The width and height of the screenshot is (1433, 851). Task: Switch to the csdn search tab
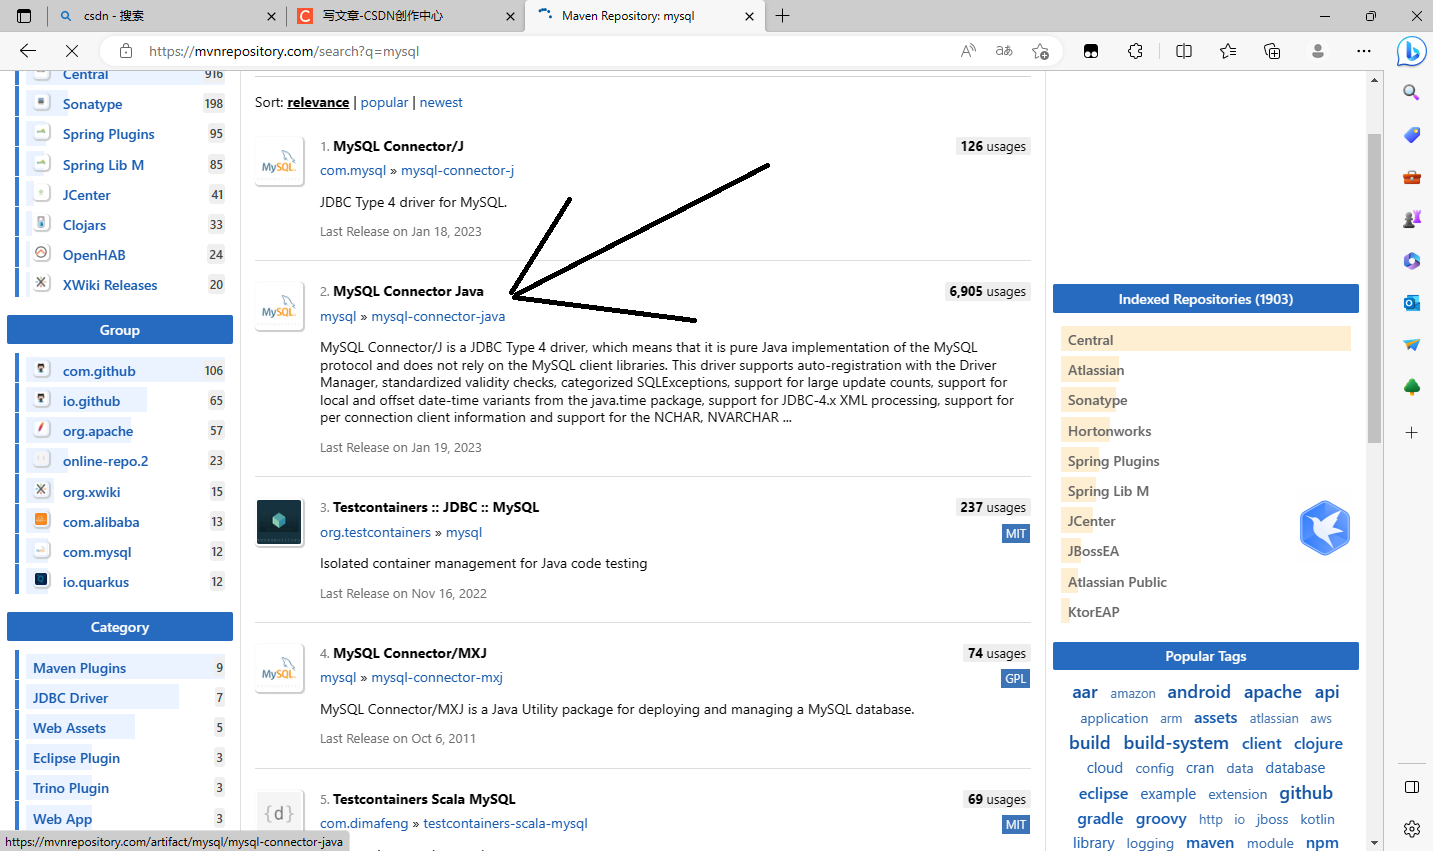click(166, 16)
